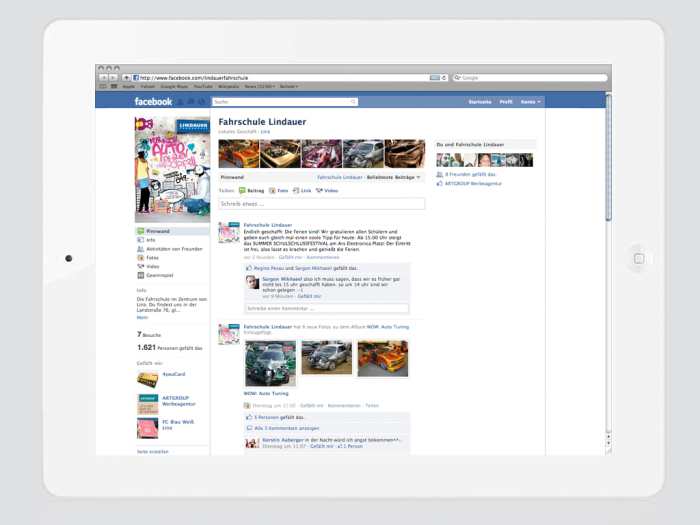Select Beitrag in the Teilen share row
This screenshot has width=700, height=525.
252,191
